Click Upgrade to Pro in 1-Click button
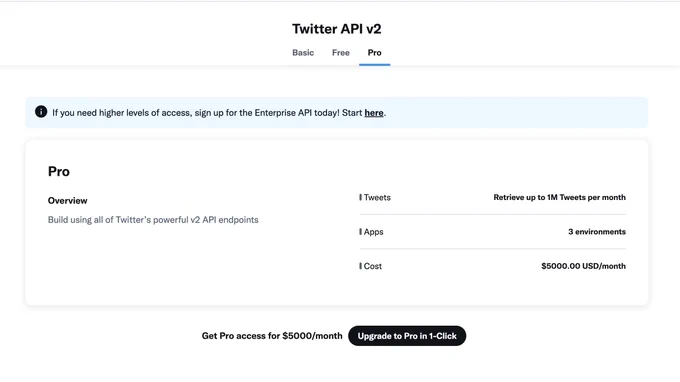 point(407,336)
